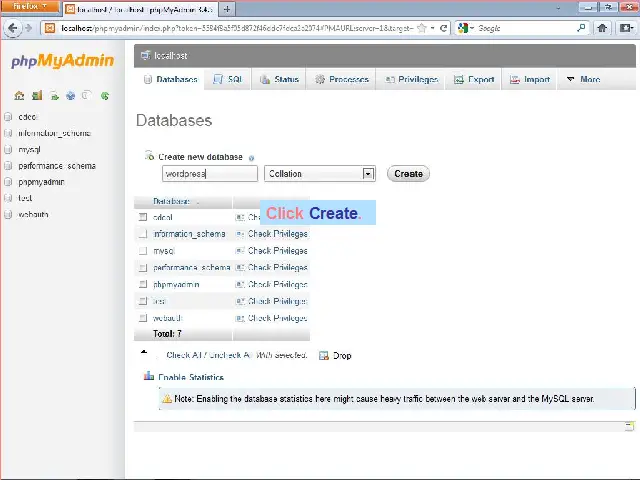Go to phpMyAdmin home via house icon
Viewport: 640px width, 480px height.
pos(19,96)
